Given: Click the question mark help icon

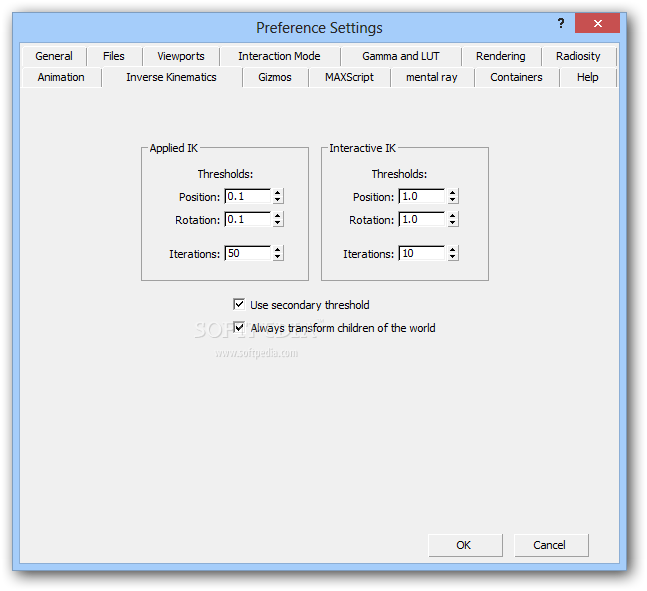Looking at the screenshot, I should 561,23.
